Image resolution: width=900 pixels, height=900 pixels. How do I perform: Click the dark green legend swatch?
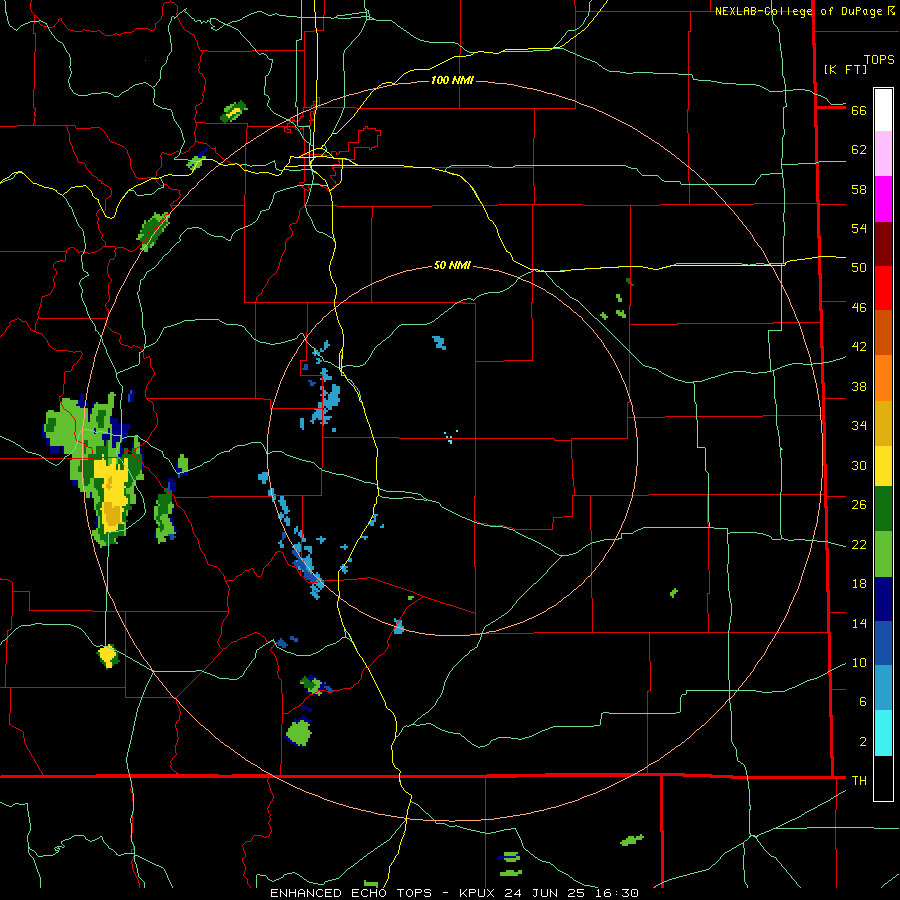(x=883, y=509)
